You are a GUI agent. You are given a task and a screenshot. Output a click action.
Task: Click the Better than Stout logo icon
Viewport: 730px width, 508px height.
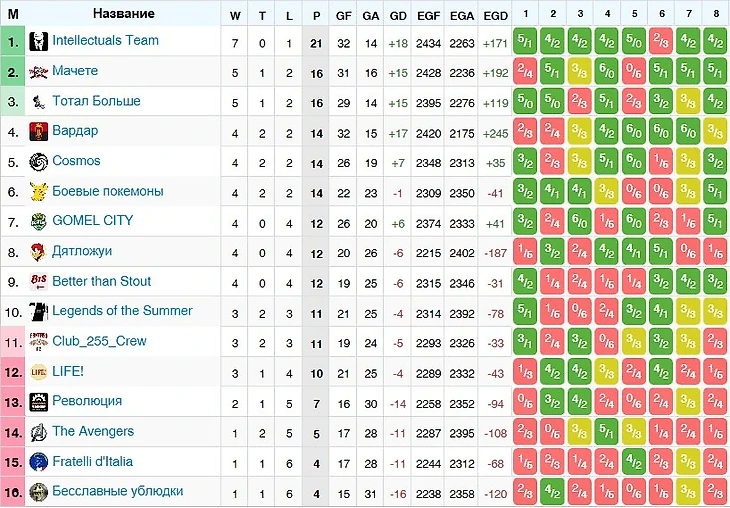[x=38, y=281]
